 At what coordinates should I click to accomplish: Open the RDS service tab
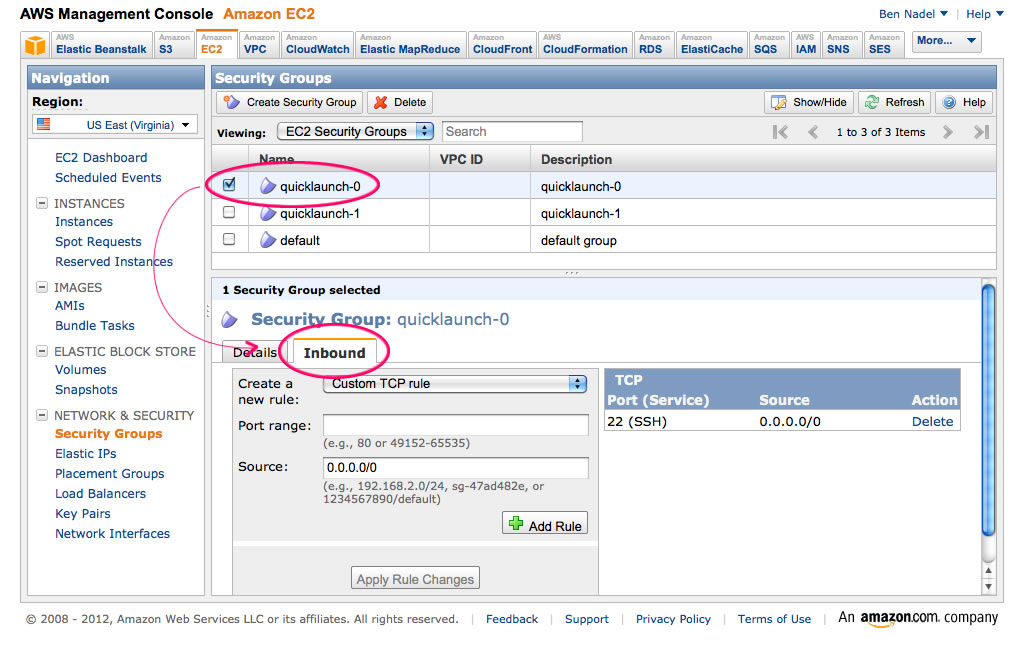pos(654,44)
